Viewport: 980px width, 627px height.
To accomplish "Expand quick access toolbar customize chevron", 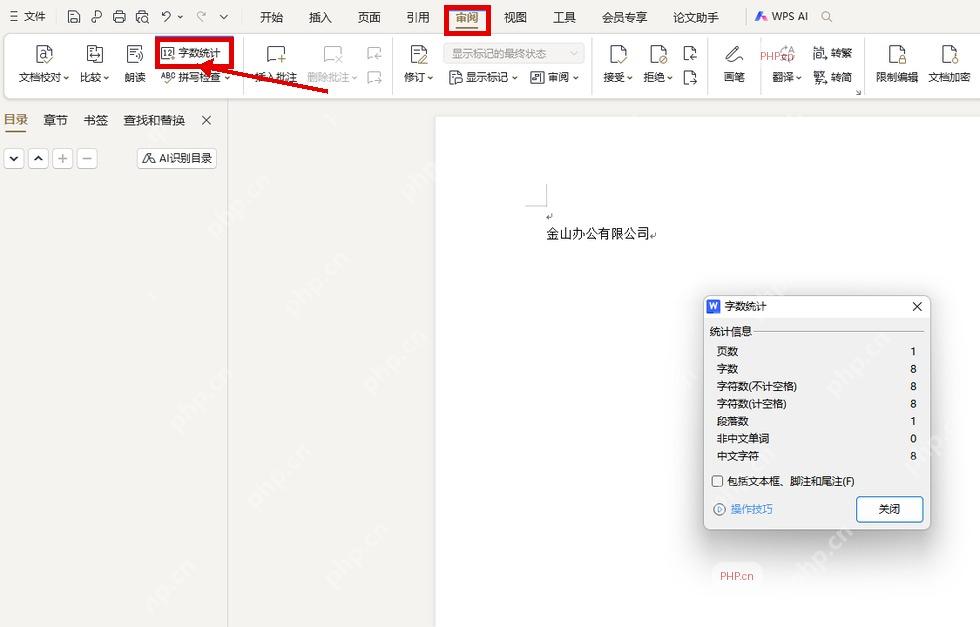I will coord(224,17).
